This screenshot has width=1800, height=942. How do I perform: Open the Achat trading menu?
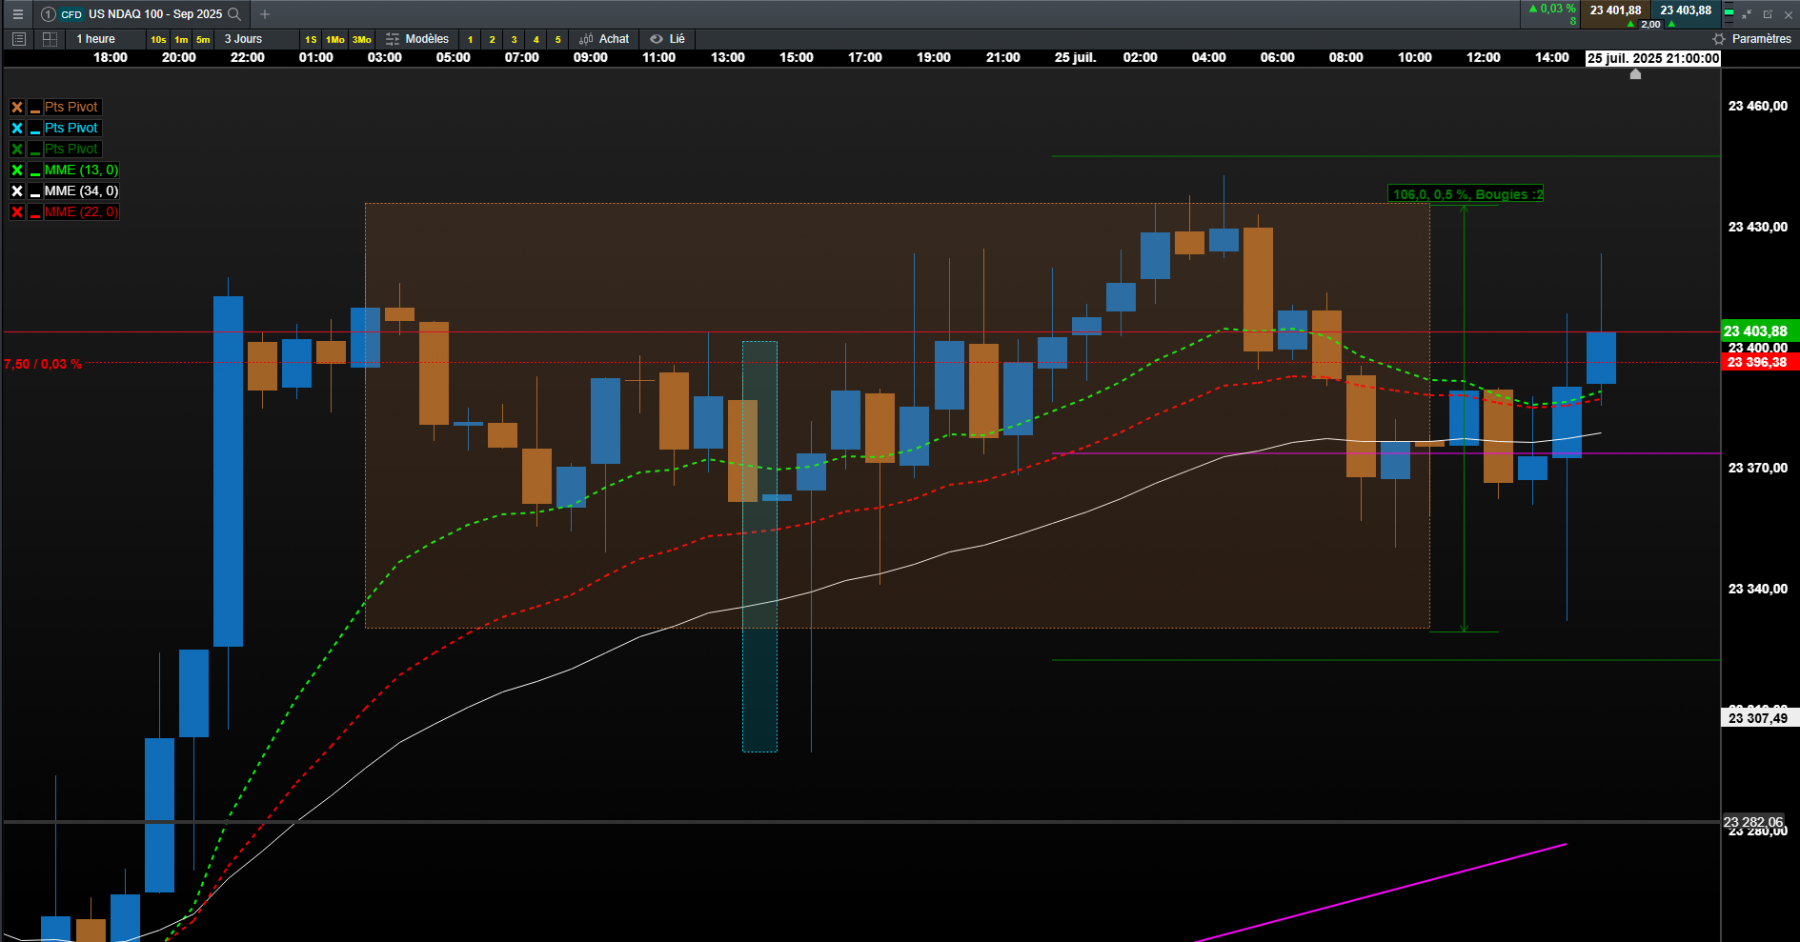(604, 39)
